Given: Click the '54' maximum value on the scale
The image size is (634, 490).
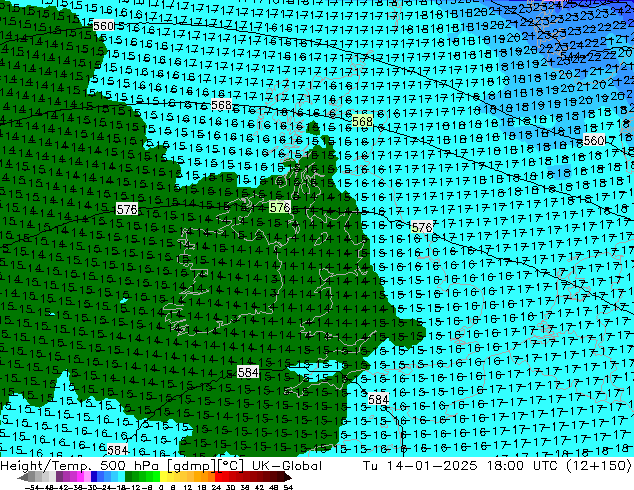Looking at the screenshot, I should [x=288, y=487].
